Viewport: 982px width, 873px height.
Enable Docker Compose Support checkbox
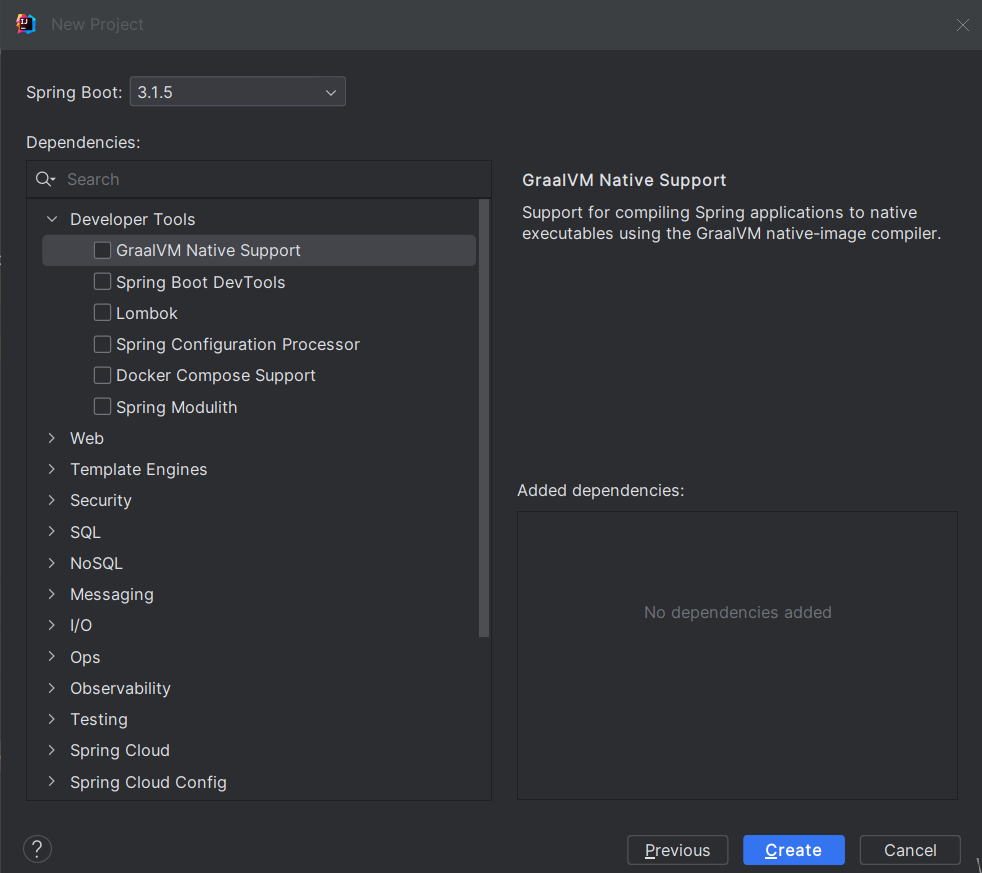(102, 375)
